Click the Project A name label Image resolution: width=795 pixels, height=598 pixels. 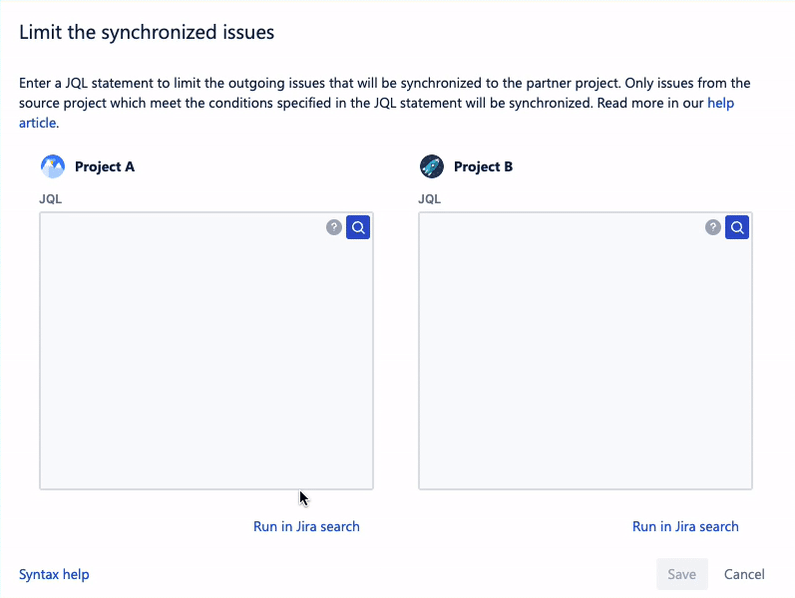104,167
